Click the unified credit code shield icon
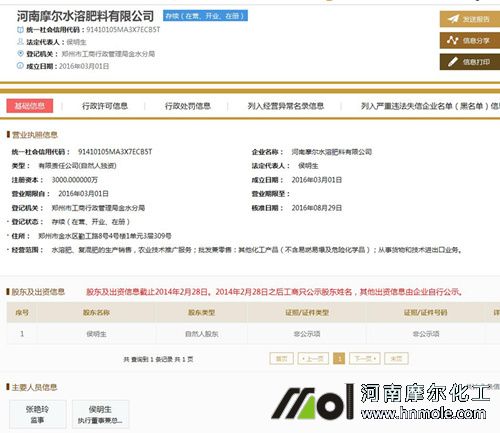500x433 pixels. pos(20,30)
